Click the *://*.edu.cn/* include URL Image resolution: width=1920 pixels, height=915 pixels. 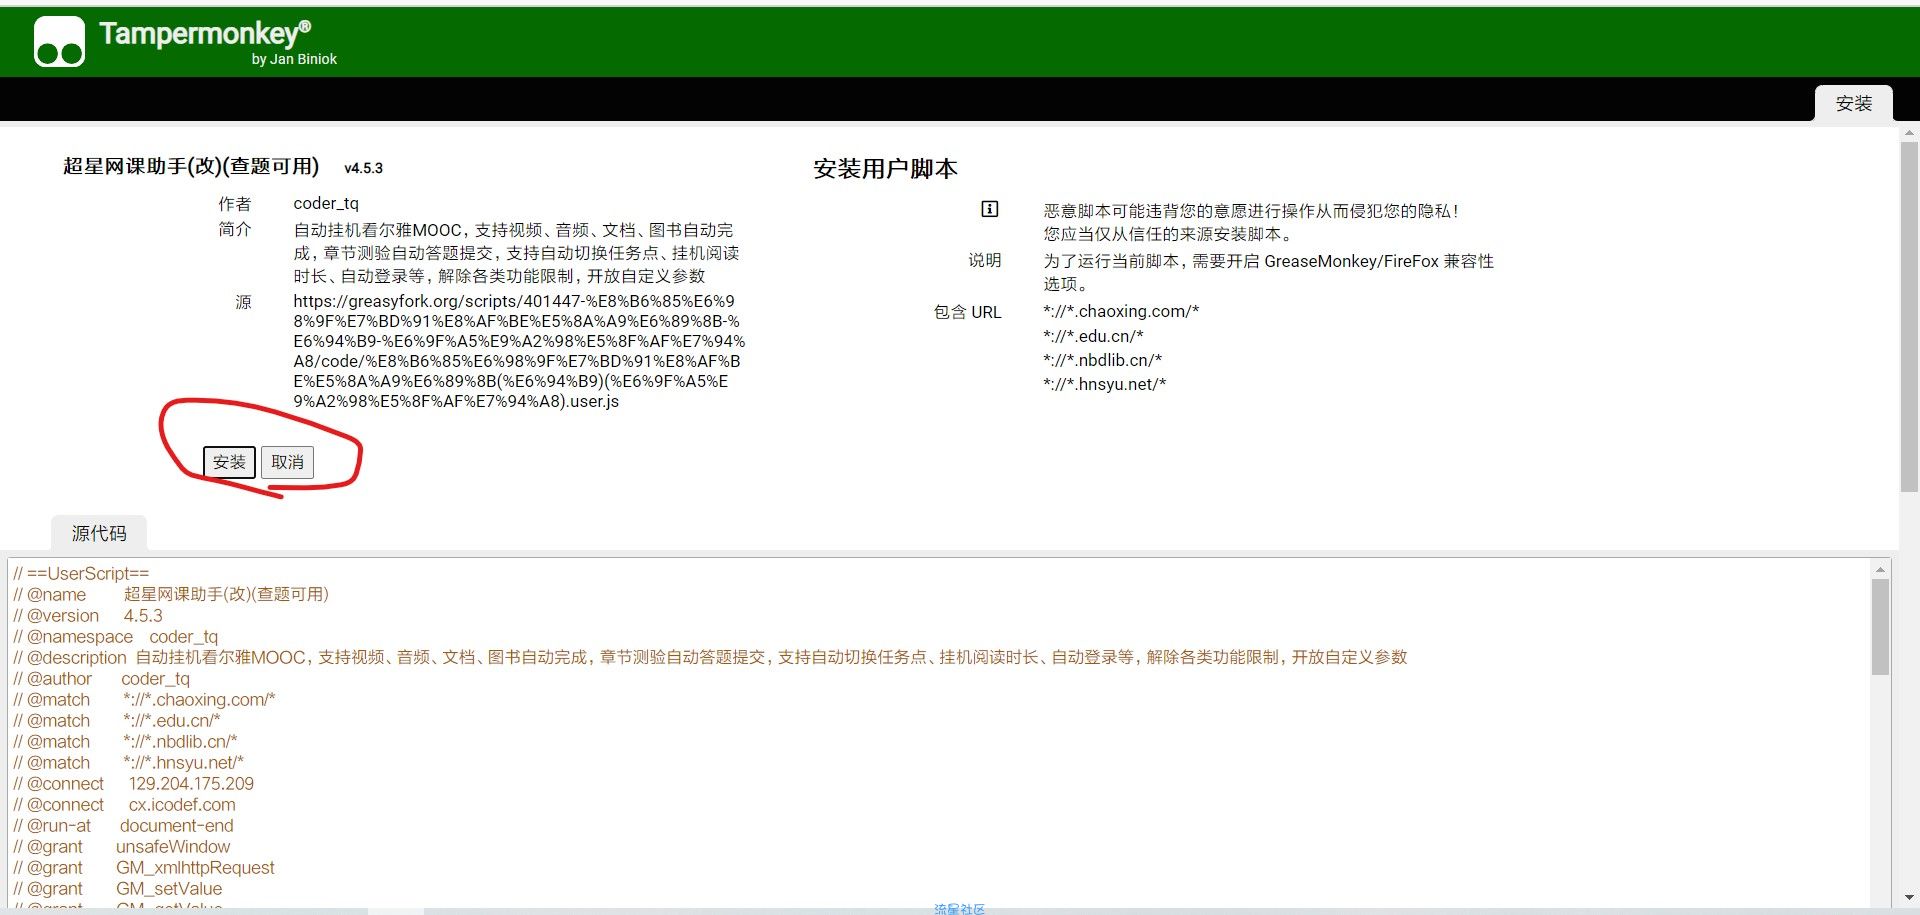1093,336
